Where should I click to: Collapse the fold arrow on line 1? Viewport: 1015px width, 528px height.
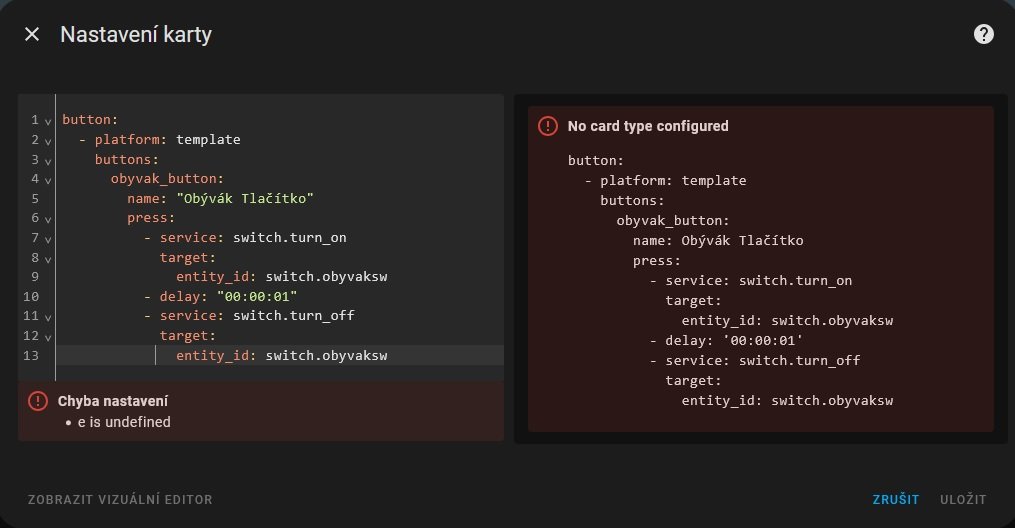(48, 121)
